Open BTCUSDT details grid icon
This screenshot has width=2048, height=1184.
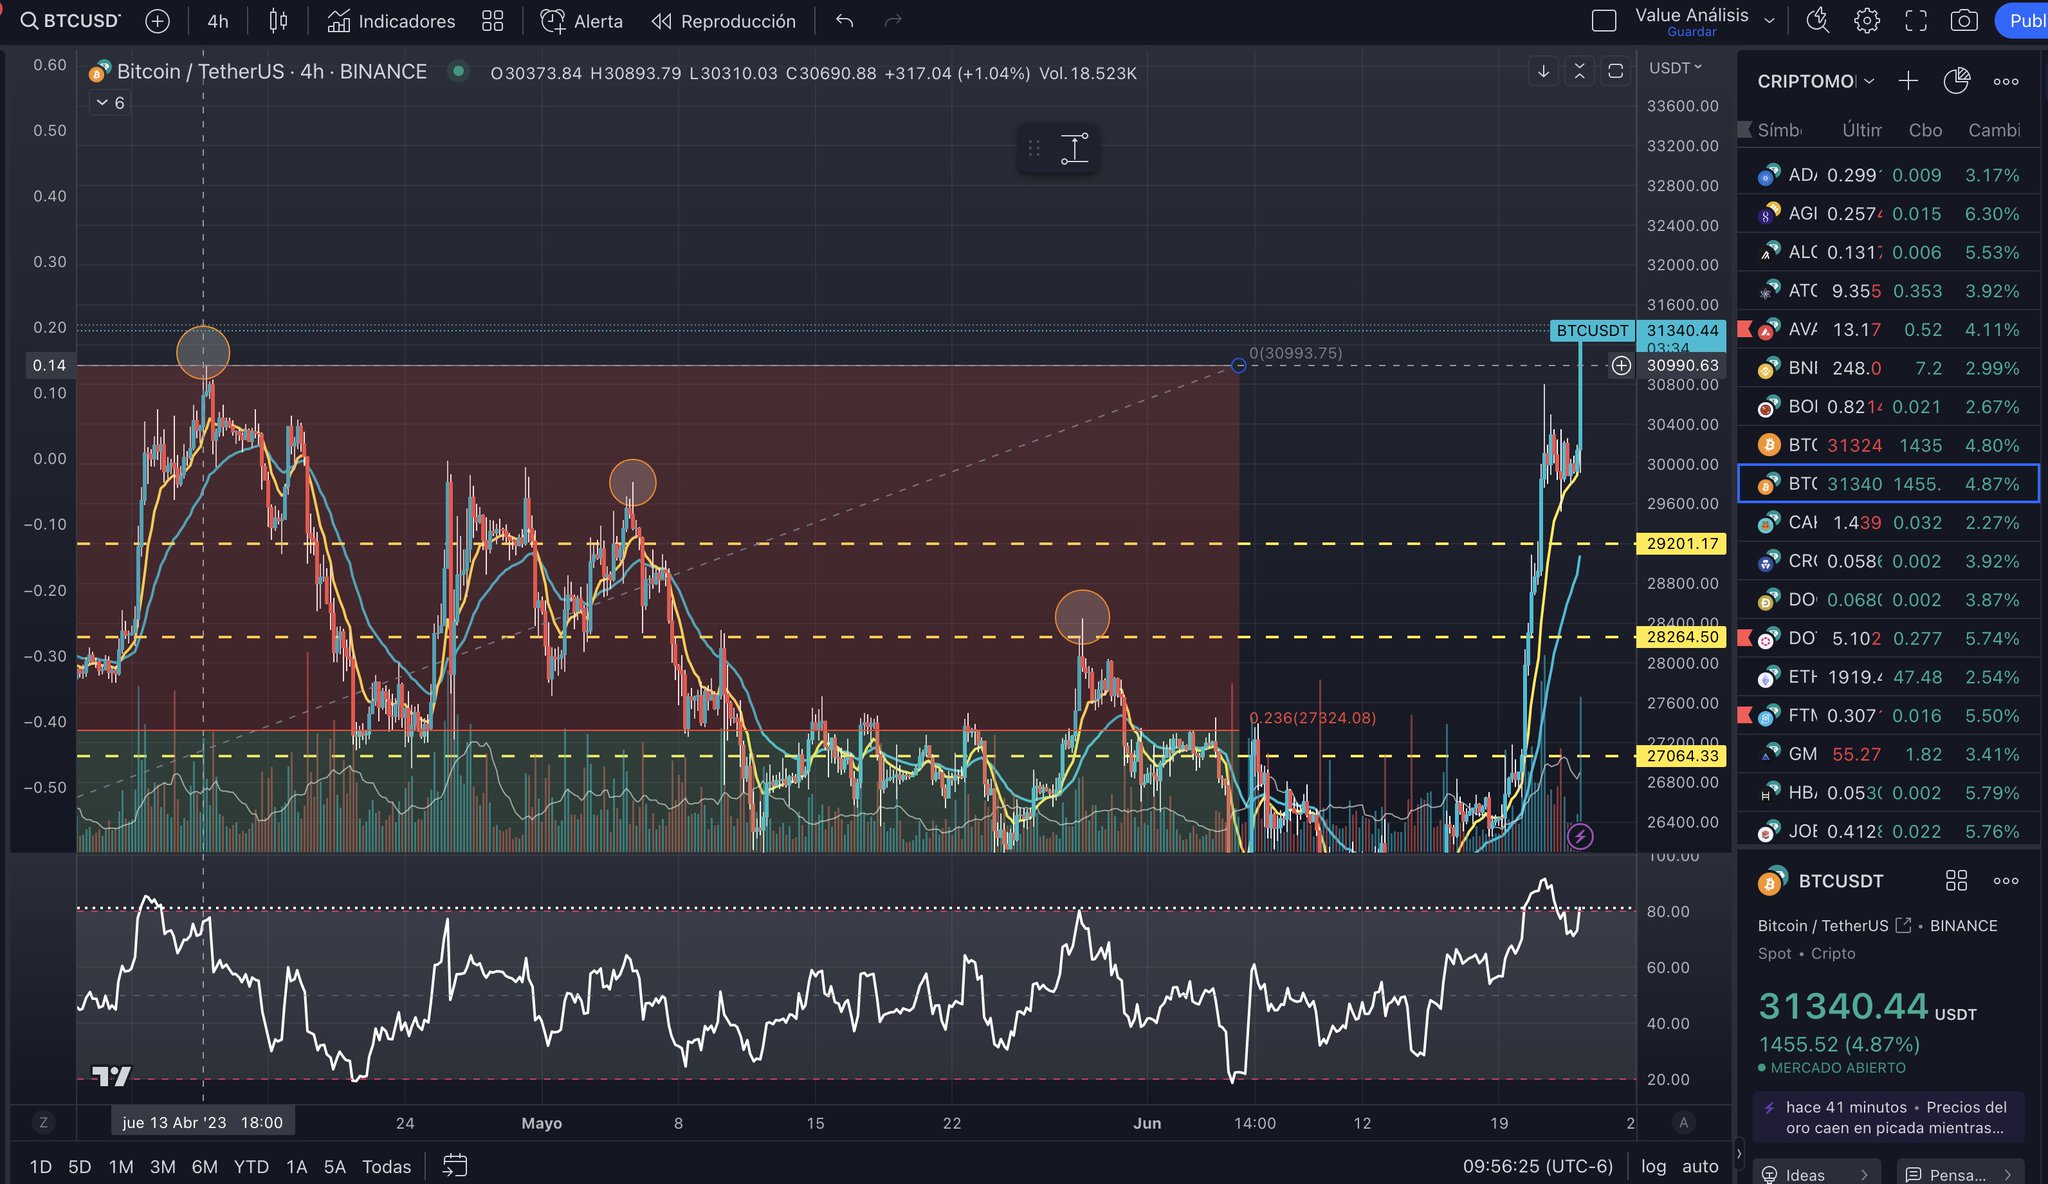point(1956,880)
